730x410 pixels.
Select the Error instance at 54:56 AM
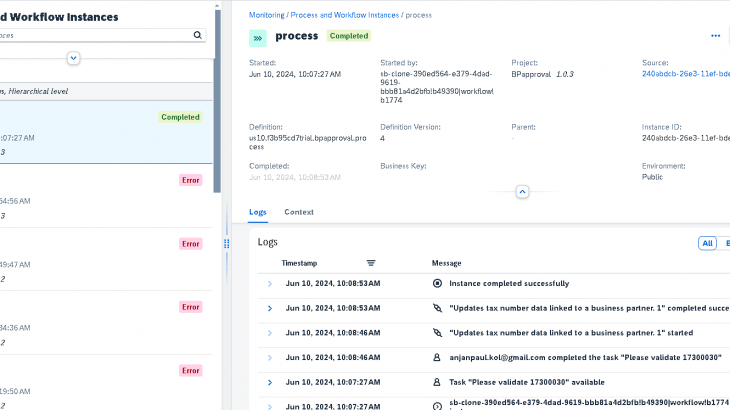point(106,196)
